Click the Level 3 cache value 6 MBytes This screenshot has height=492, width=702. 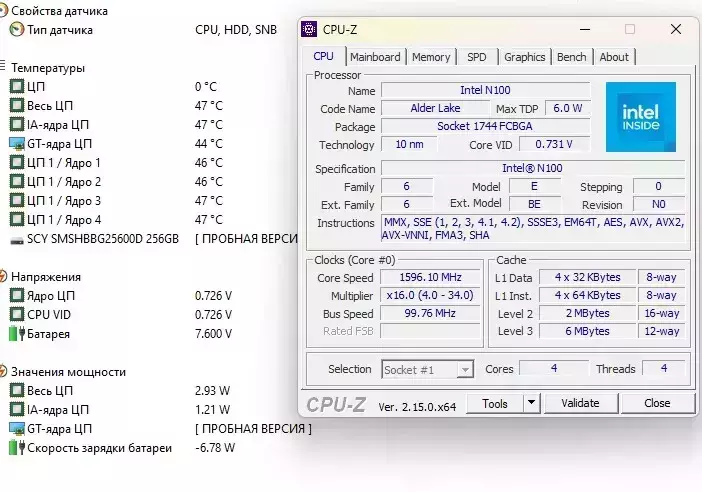(587, 331)
